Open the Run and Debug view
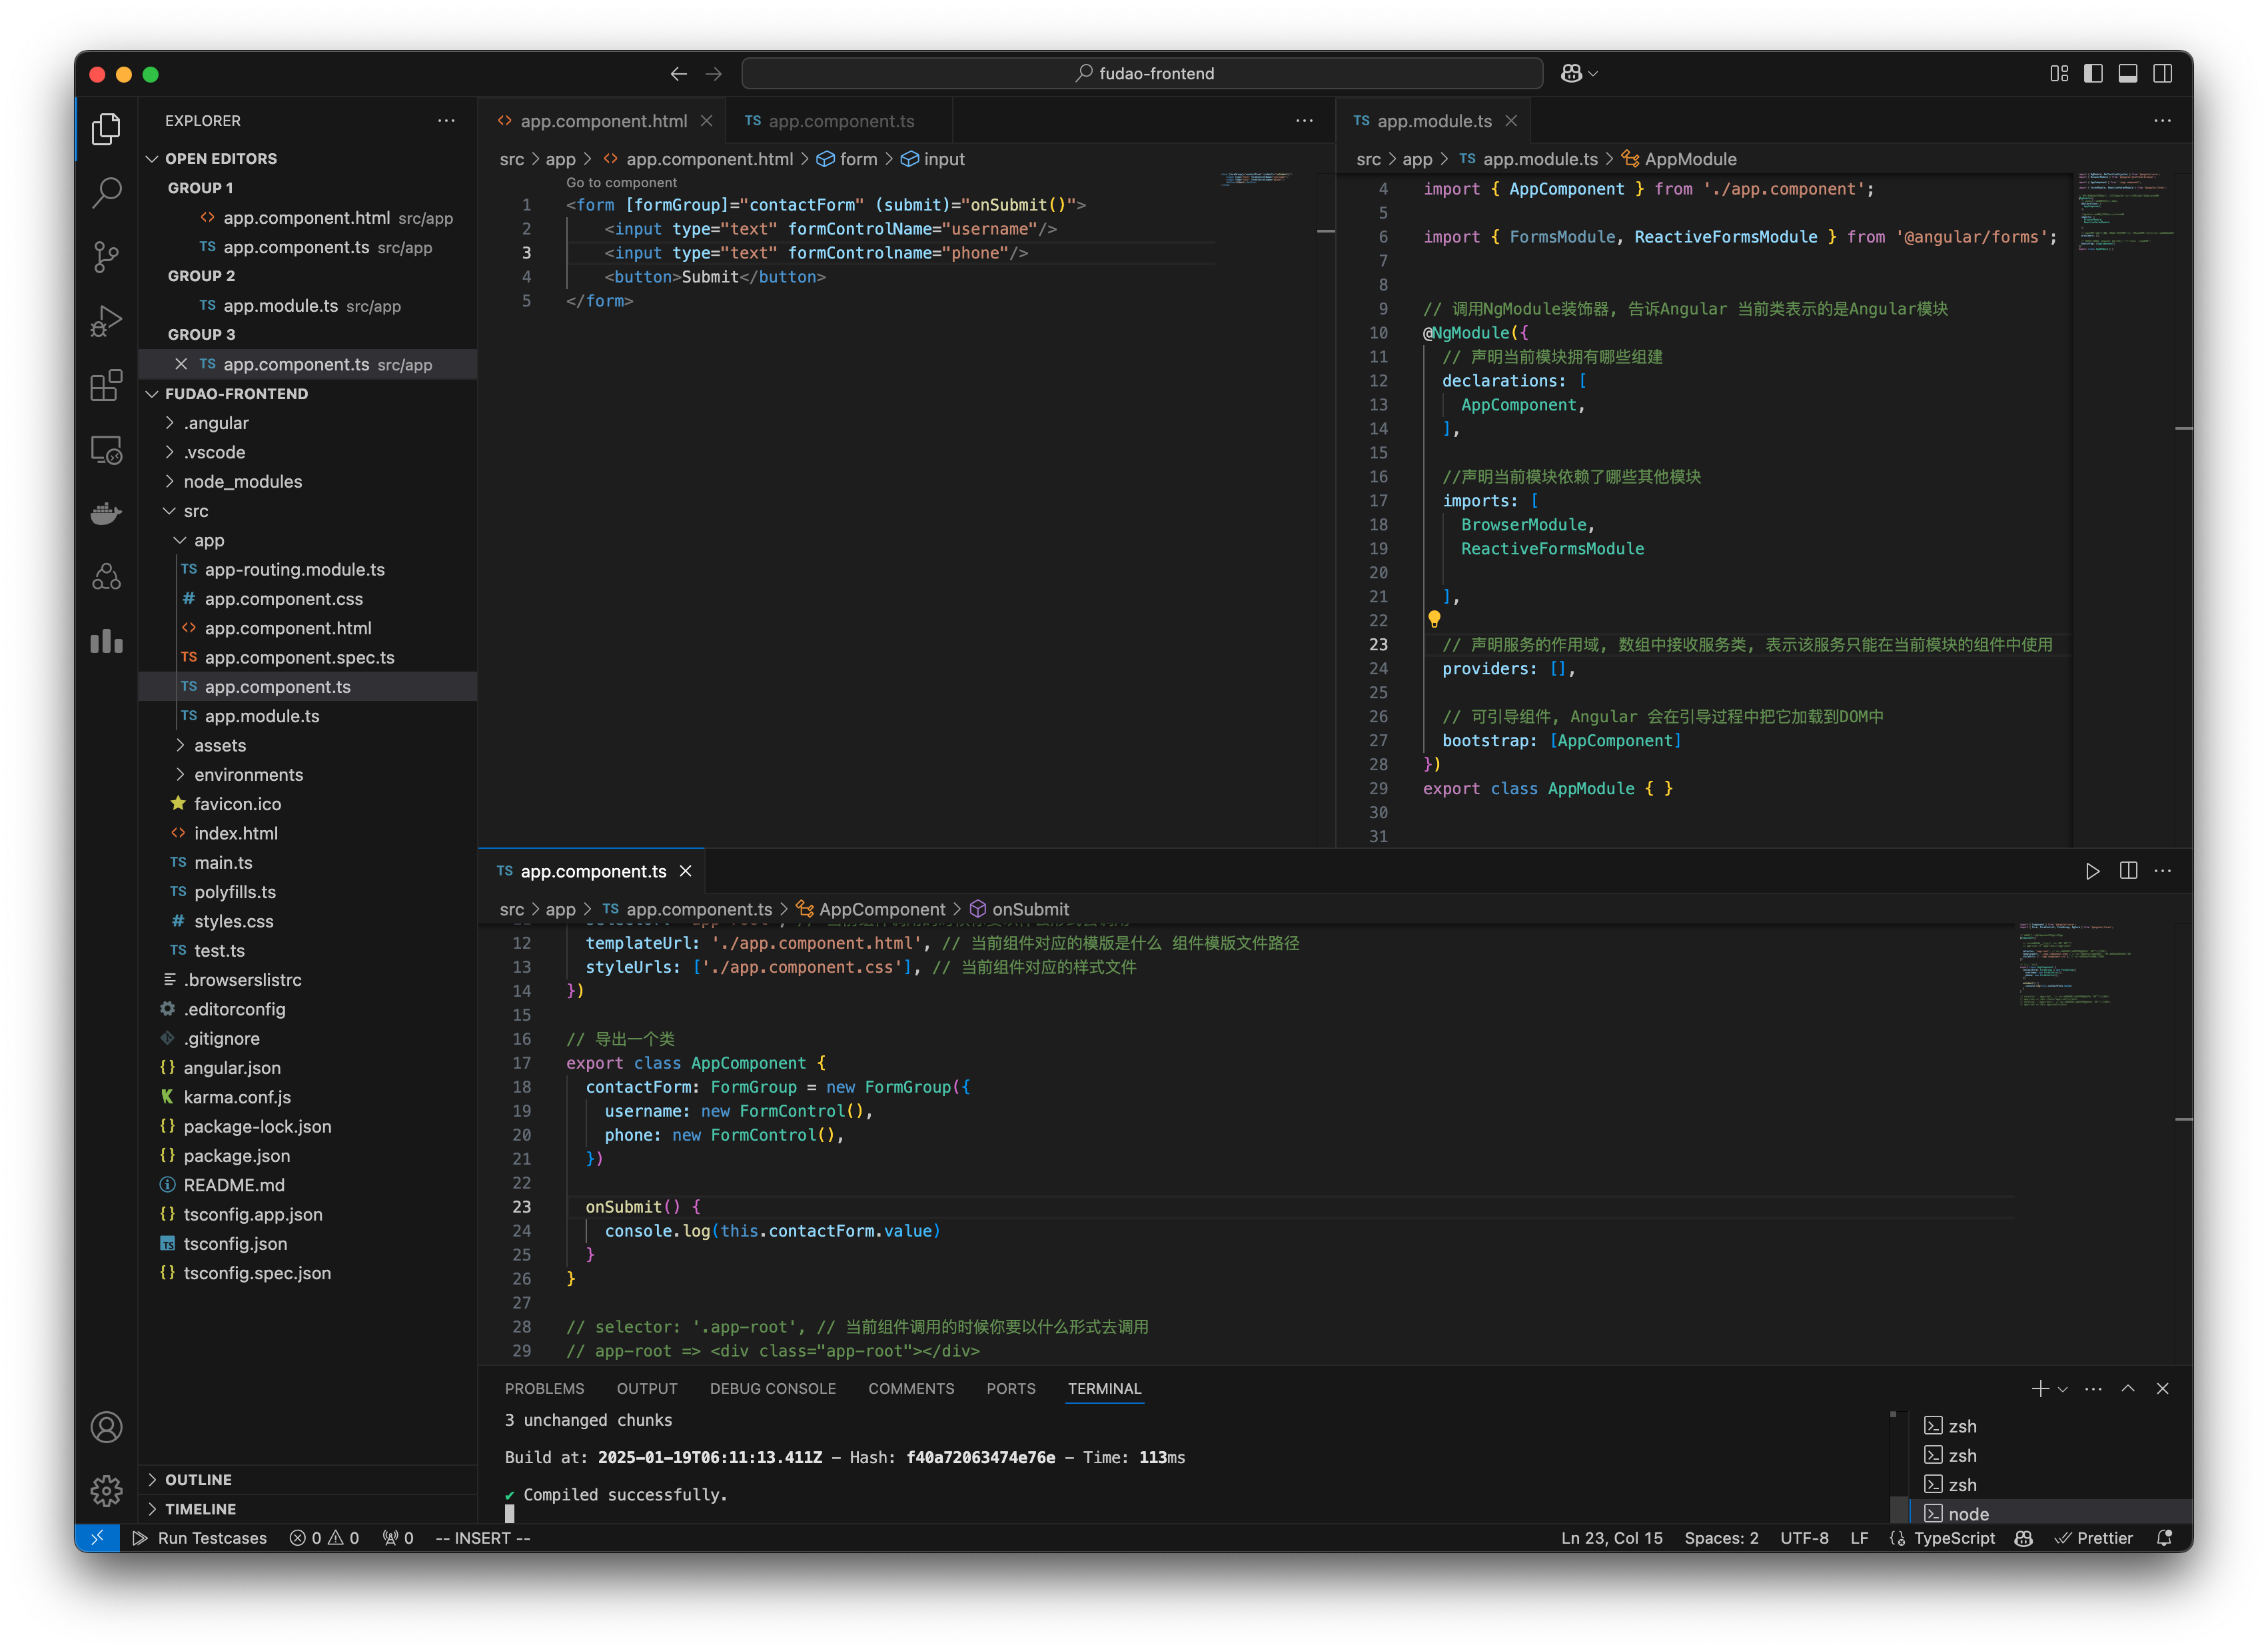This screenshot has width=2268, height=1651. click(106, 321)
